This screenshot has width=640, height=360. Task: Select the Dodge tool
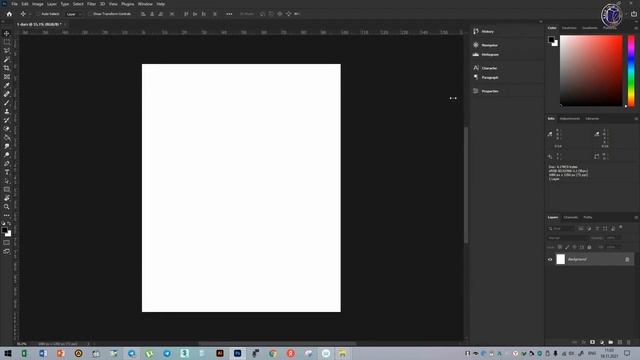(x=7, y=155)
